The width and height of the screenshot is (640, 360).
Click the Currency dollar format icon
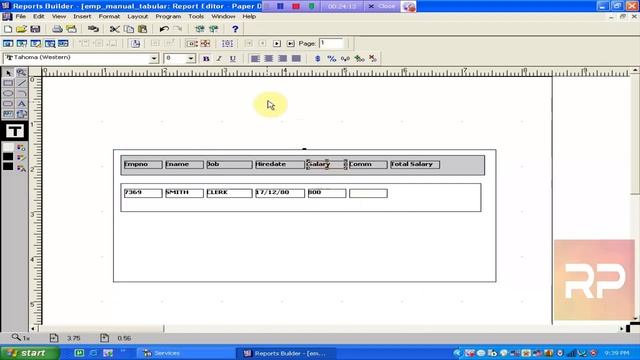point(318,58)
